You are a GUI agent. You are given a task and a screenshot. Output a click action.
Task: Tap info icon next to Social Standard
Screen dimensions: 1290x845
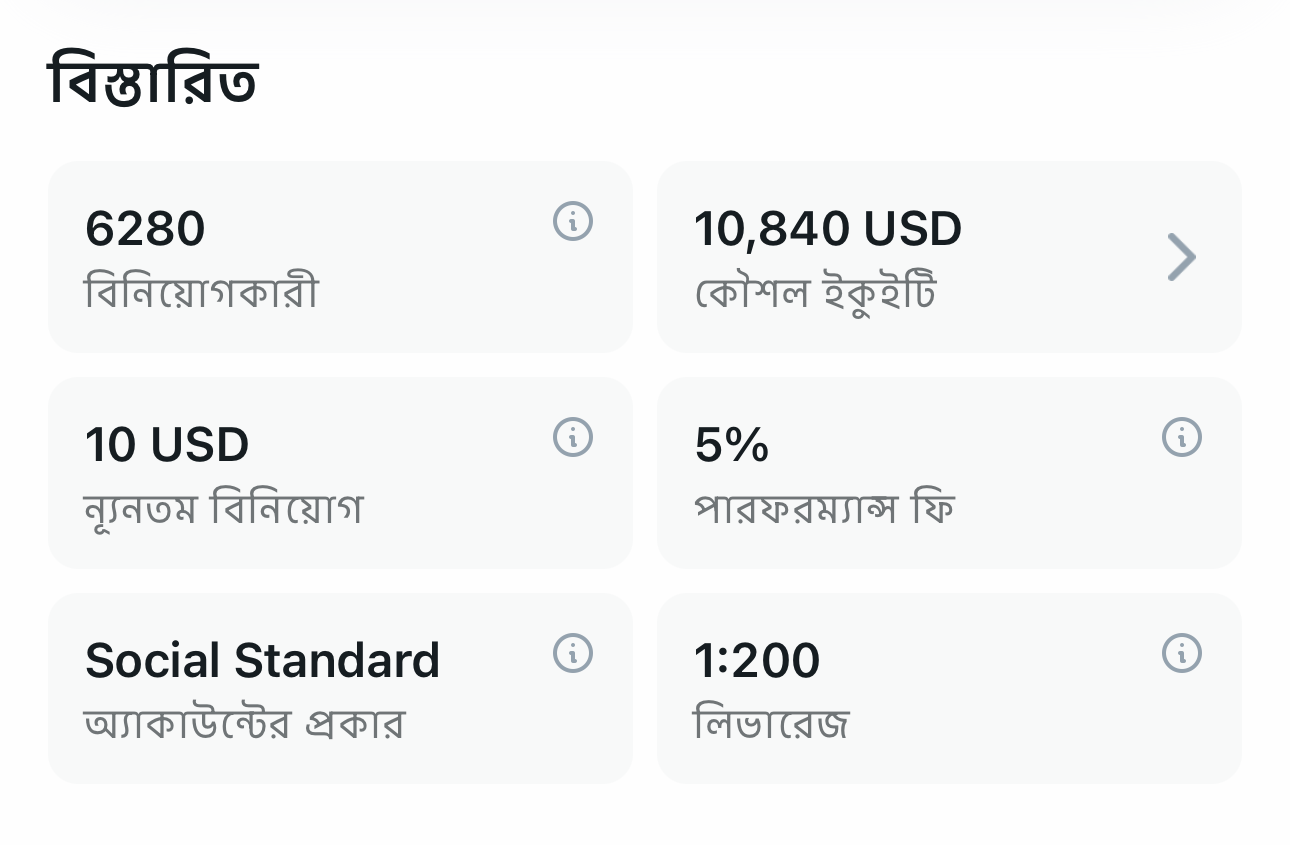pos(573,653)
